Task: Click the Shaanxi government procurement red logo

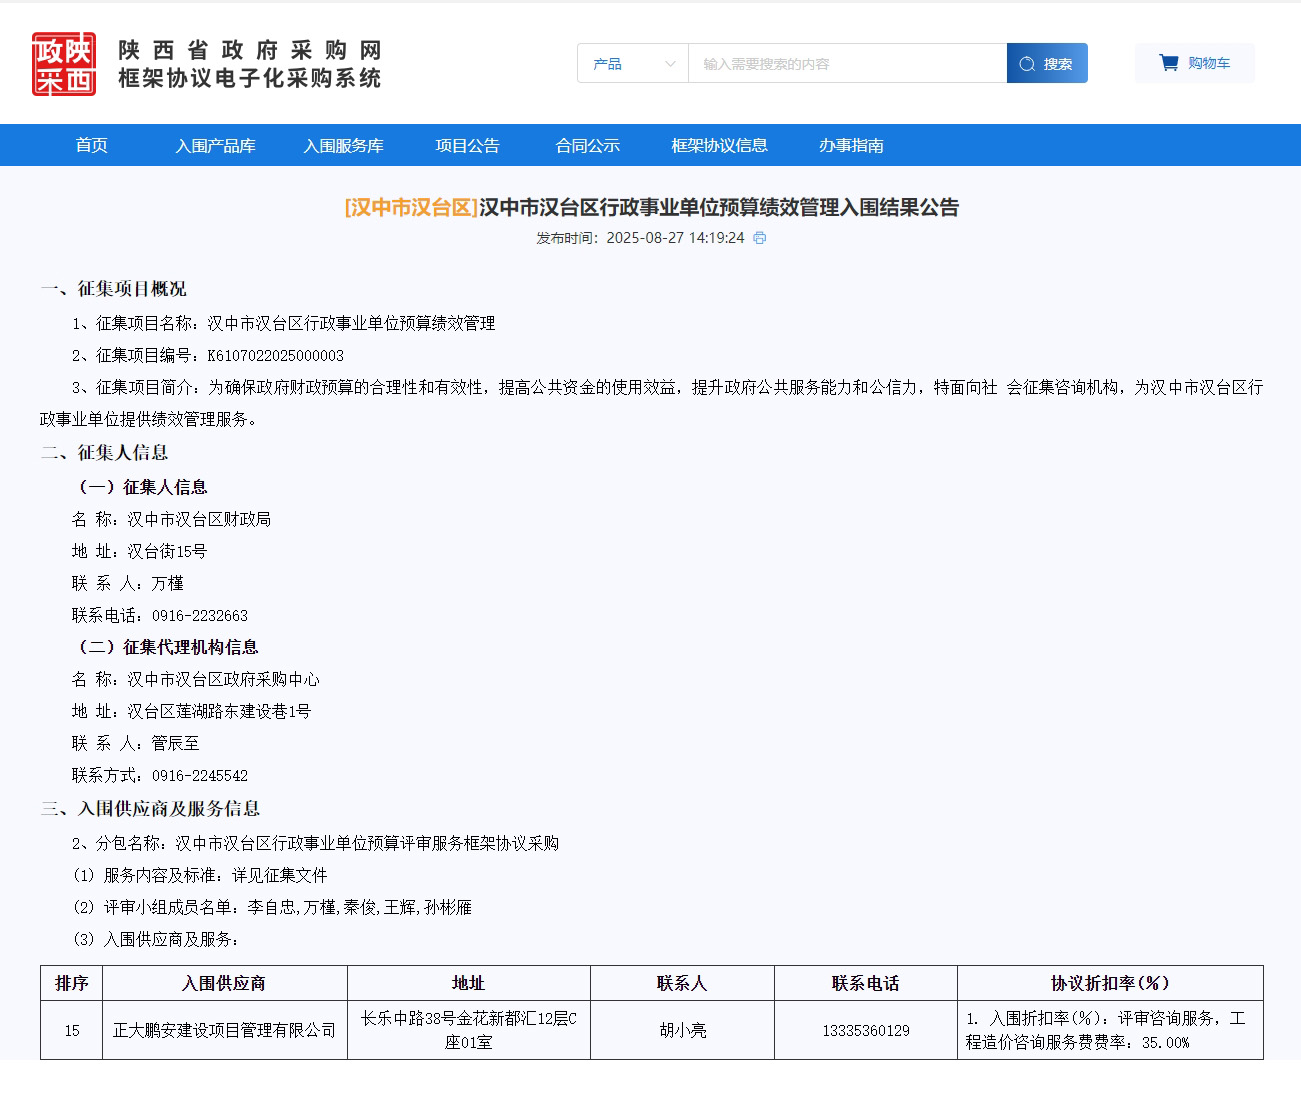Action: 64,64
